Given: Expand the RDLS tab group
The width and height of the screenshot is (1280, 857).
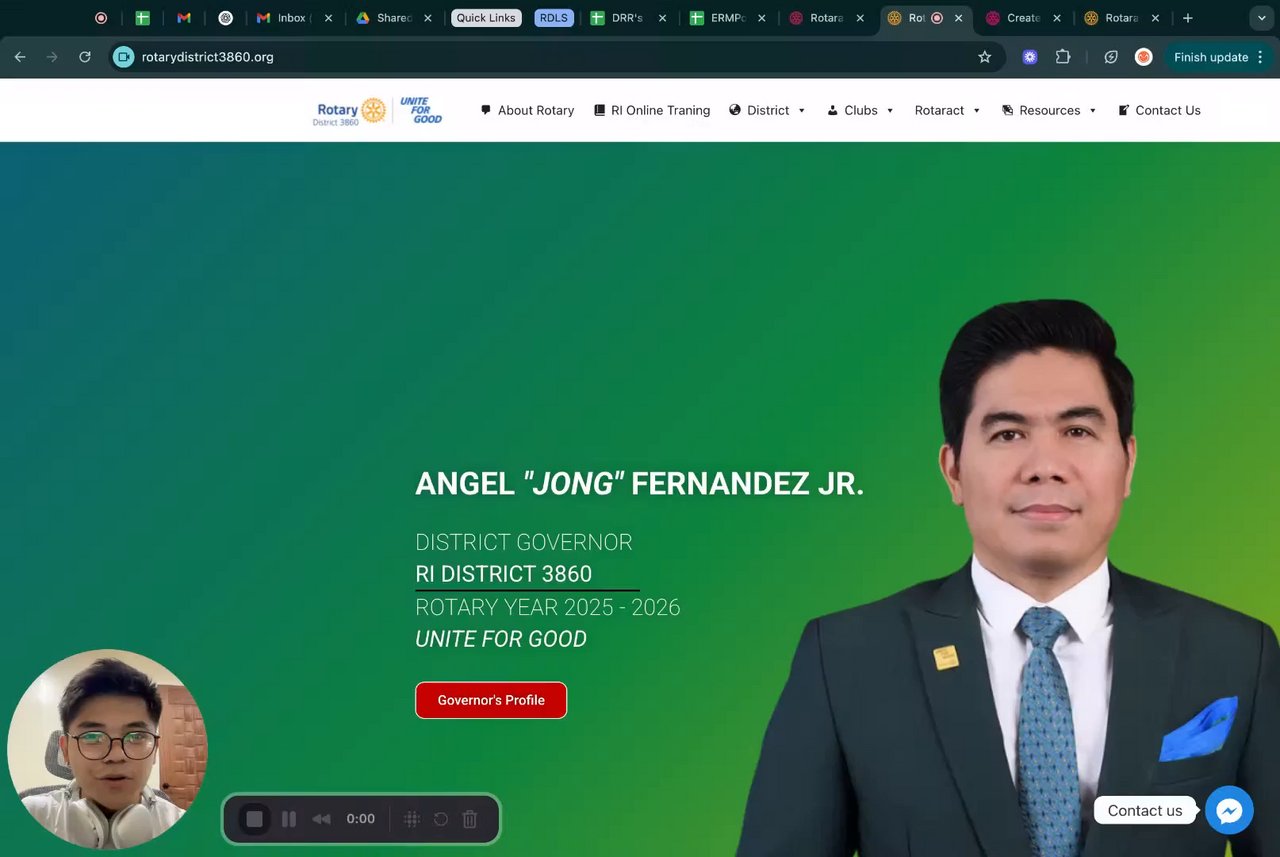Looking at the screenshot, I should pyautogui.click(x=554, y=18).
